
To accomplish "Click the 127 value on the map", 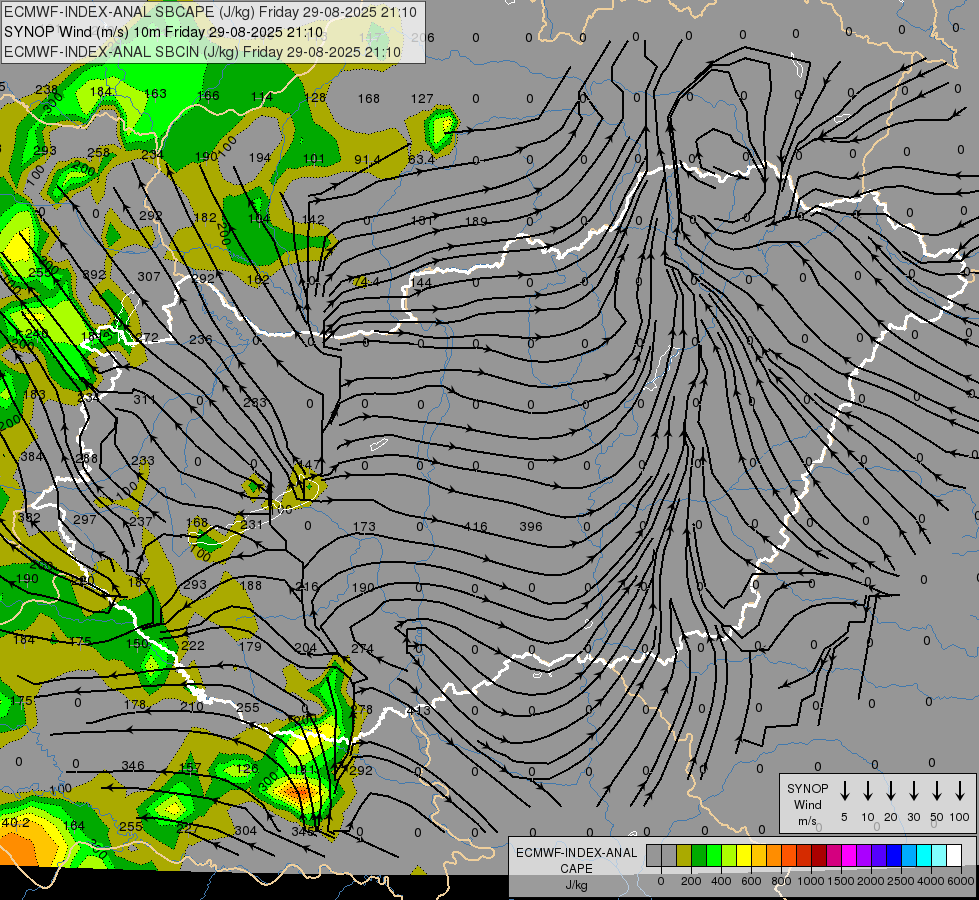I will pos(422,98).
